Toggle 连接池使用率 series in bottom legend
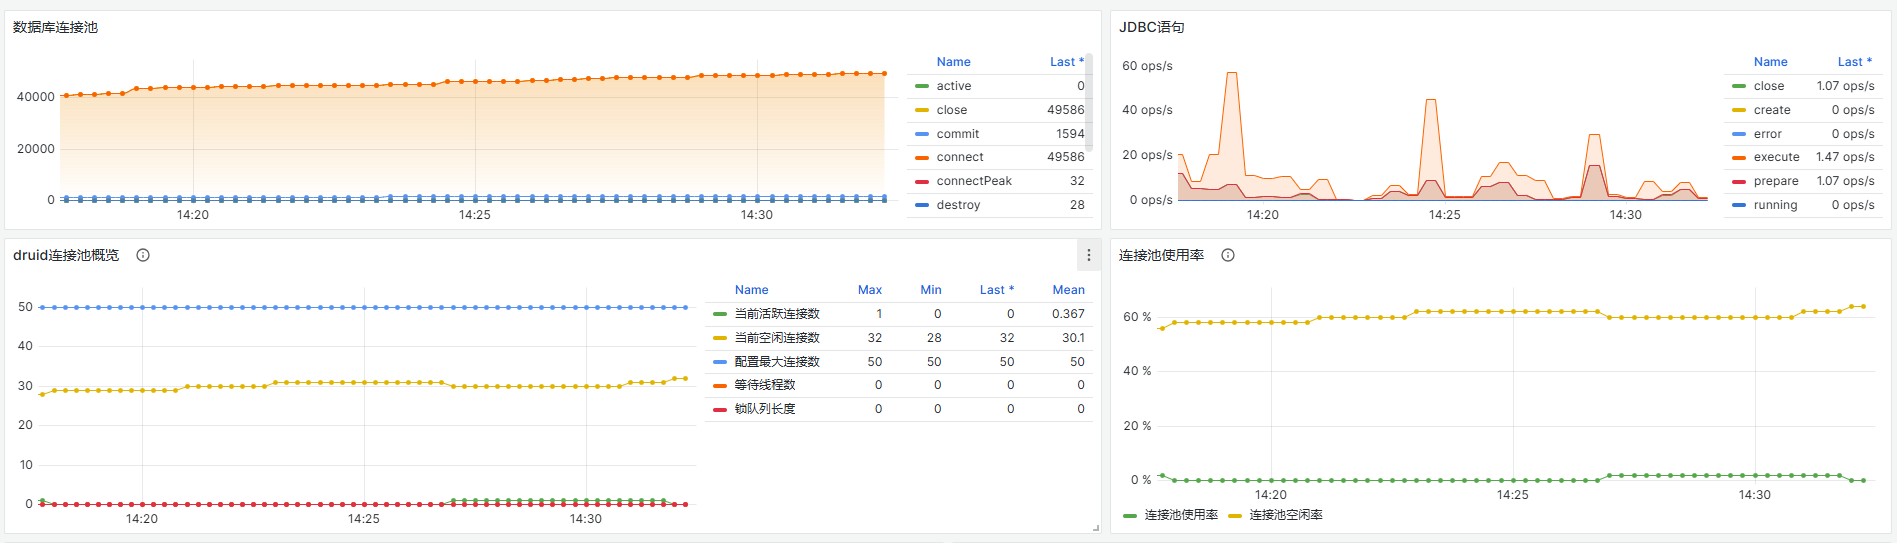The image size is (1897, 543). [1181, 515]
